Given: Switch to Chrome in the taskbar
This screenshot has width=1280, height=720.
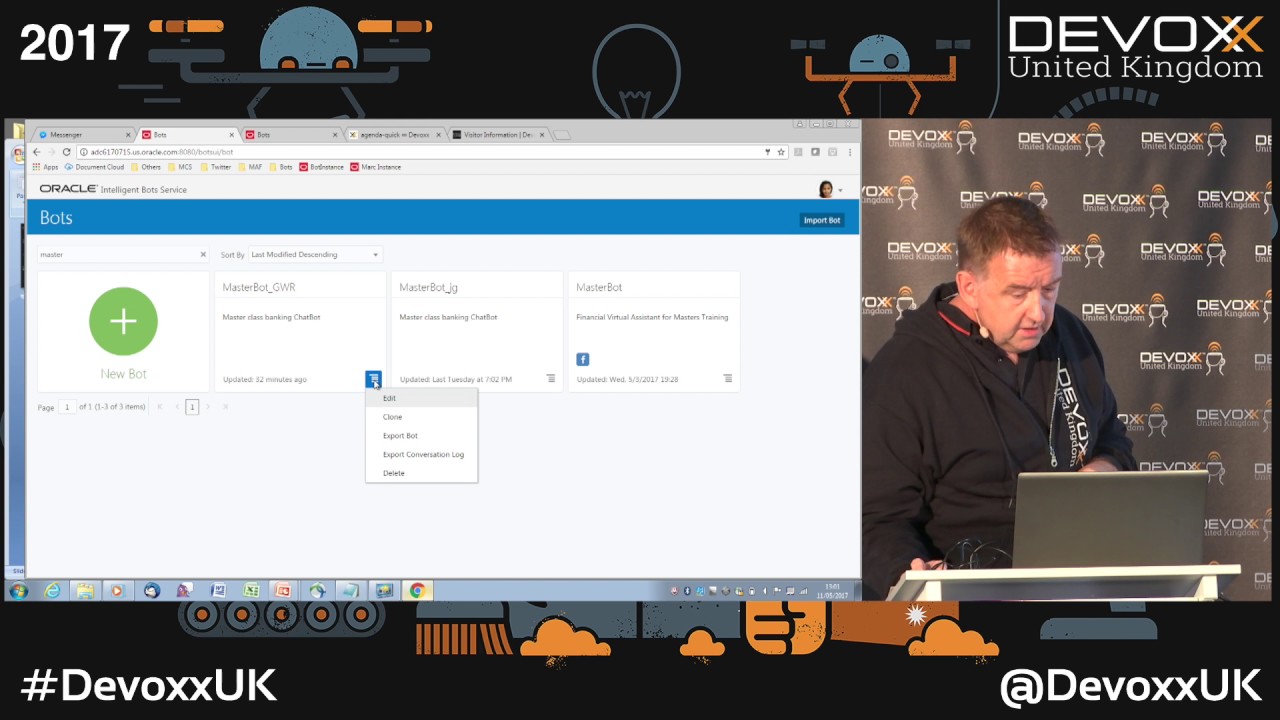Looking at the screenshot, I should click(418, 591).
